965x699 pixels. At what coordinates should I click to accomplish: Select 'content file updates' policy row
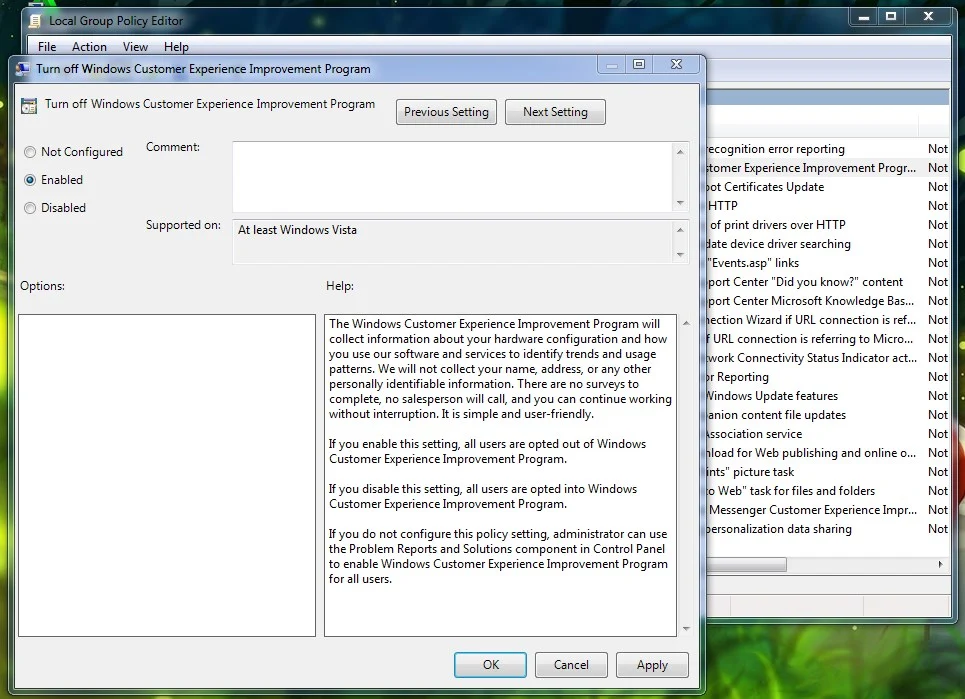click(827, 415)
